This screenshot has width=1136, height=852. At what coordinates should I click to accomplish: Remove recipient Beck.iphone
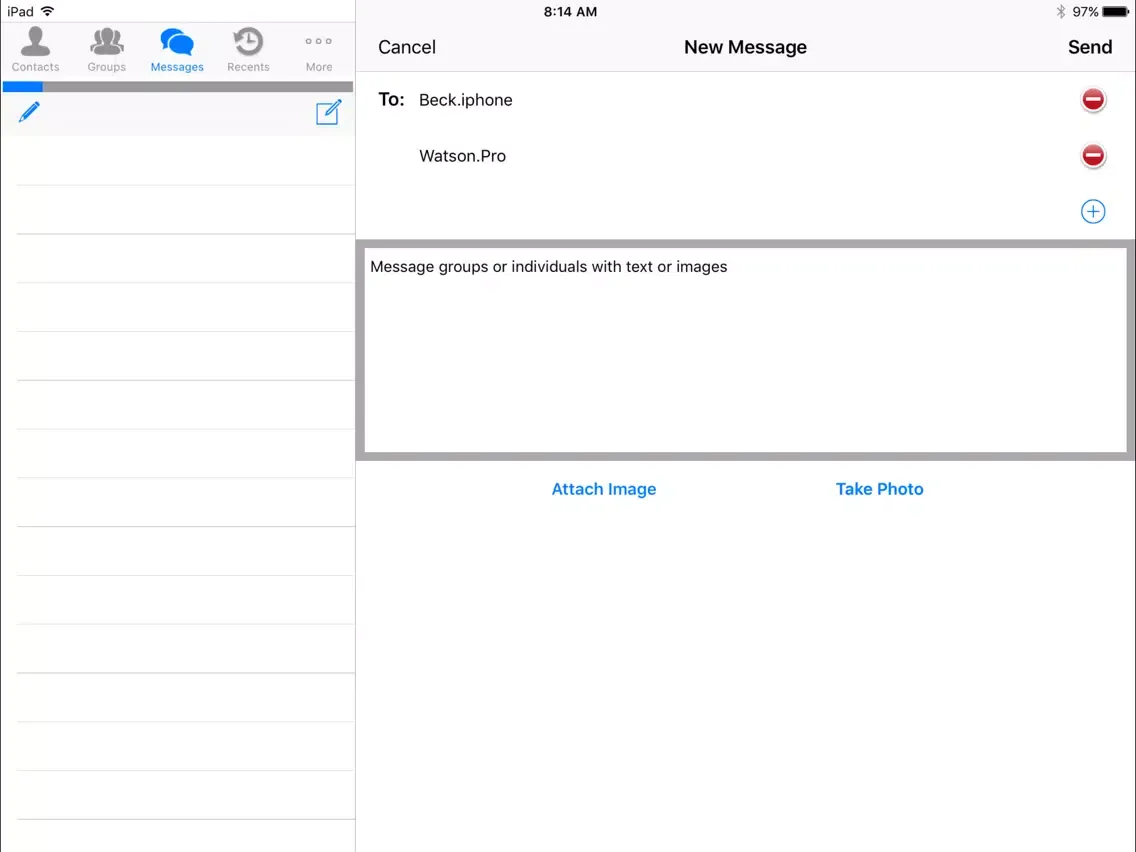point(1093,99)
